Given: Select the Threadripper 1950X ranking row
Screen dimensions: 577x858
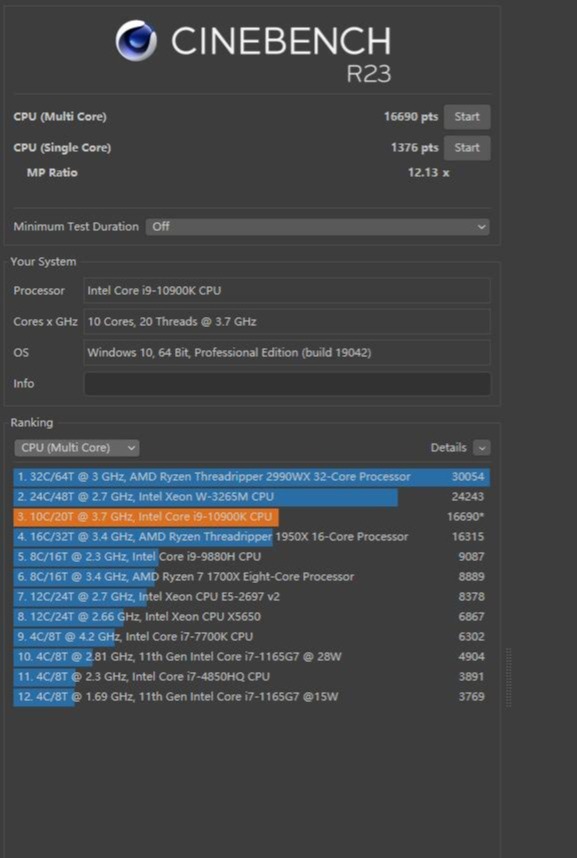Looking at the screenshot, I should 251,537.
